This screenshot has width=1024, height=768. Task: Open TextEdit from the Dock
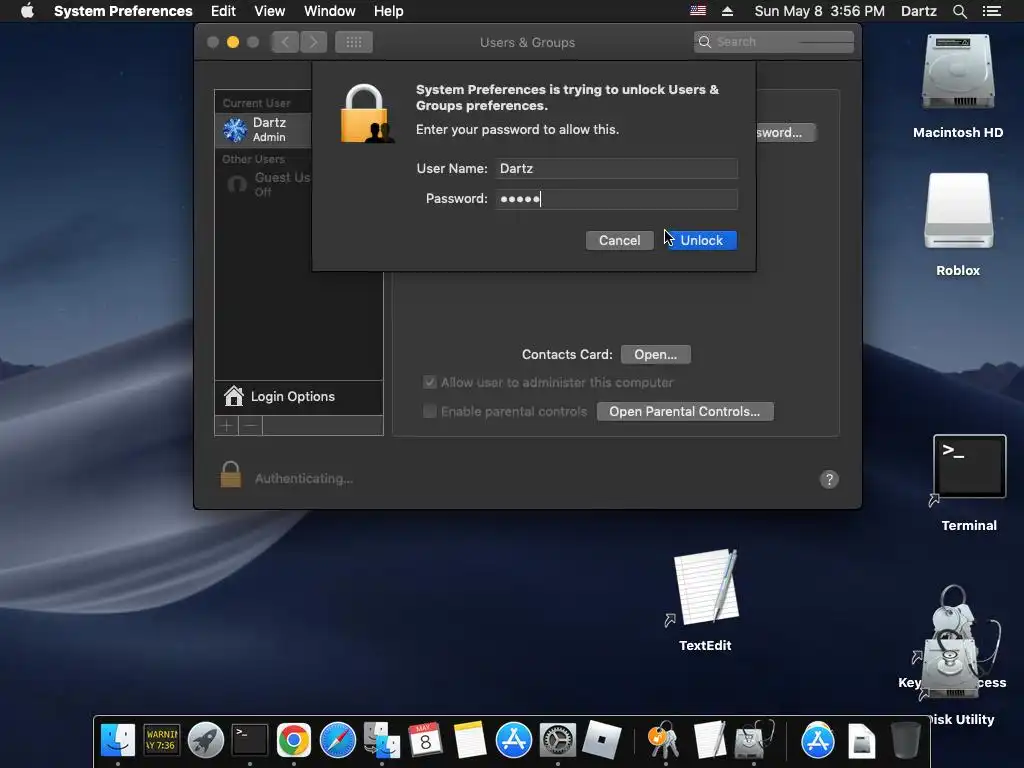[710, 740]
